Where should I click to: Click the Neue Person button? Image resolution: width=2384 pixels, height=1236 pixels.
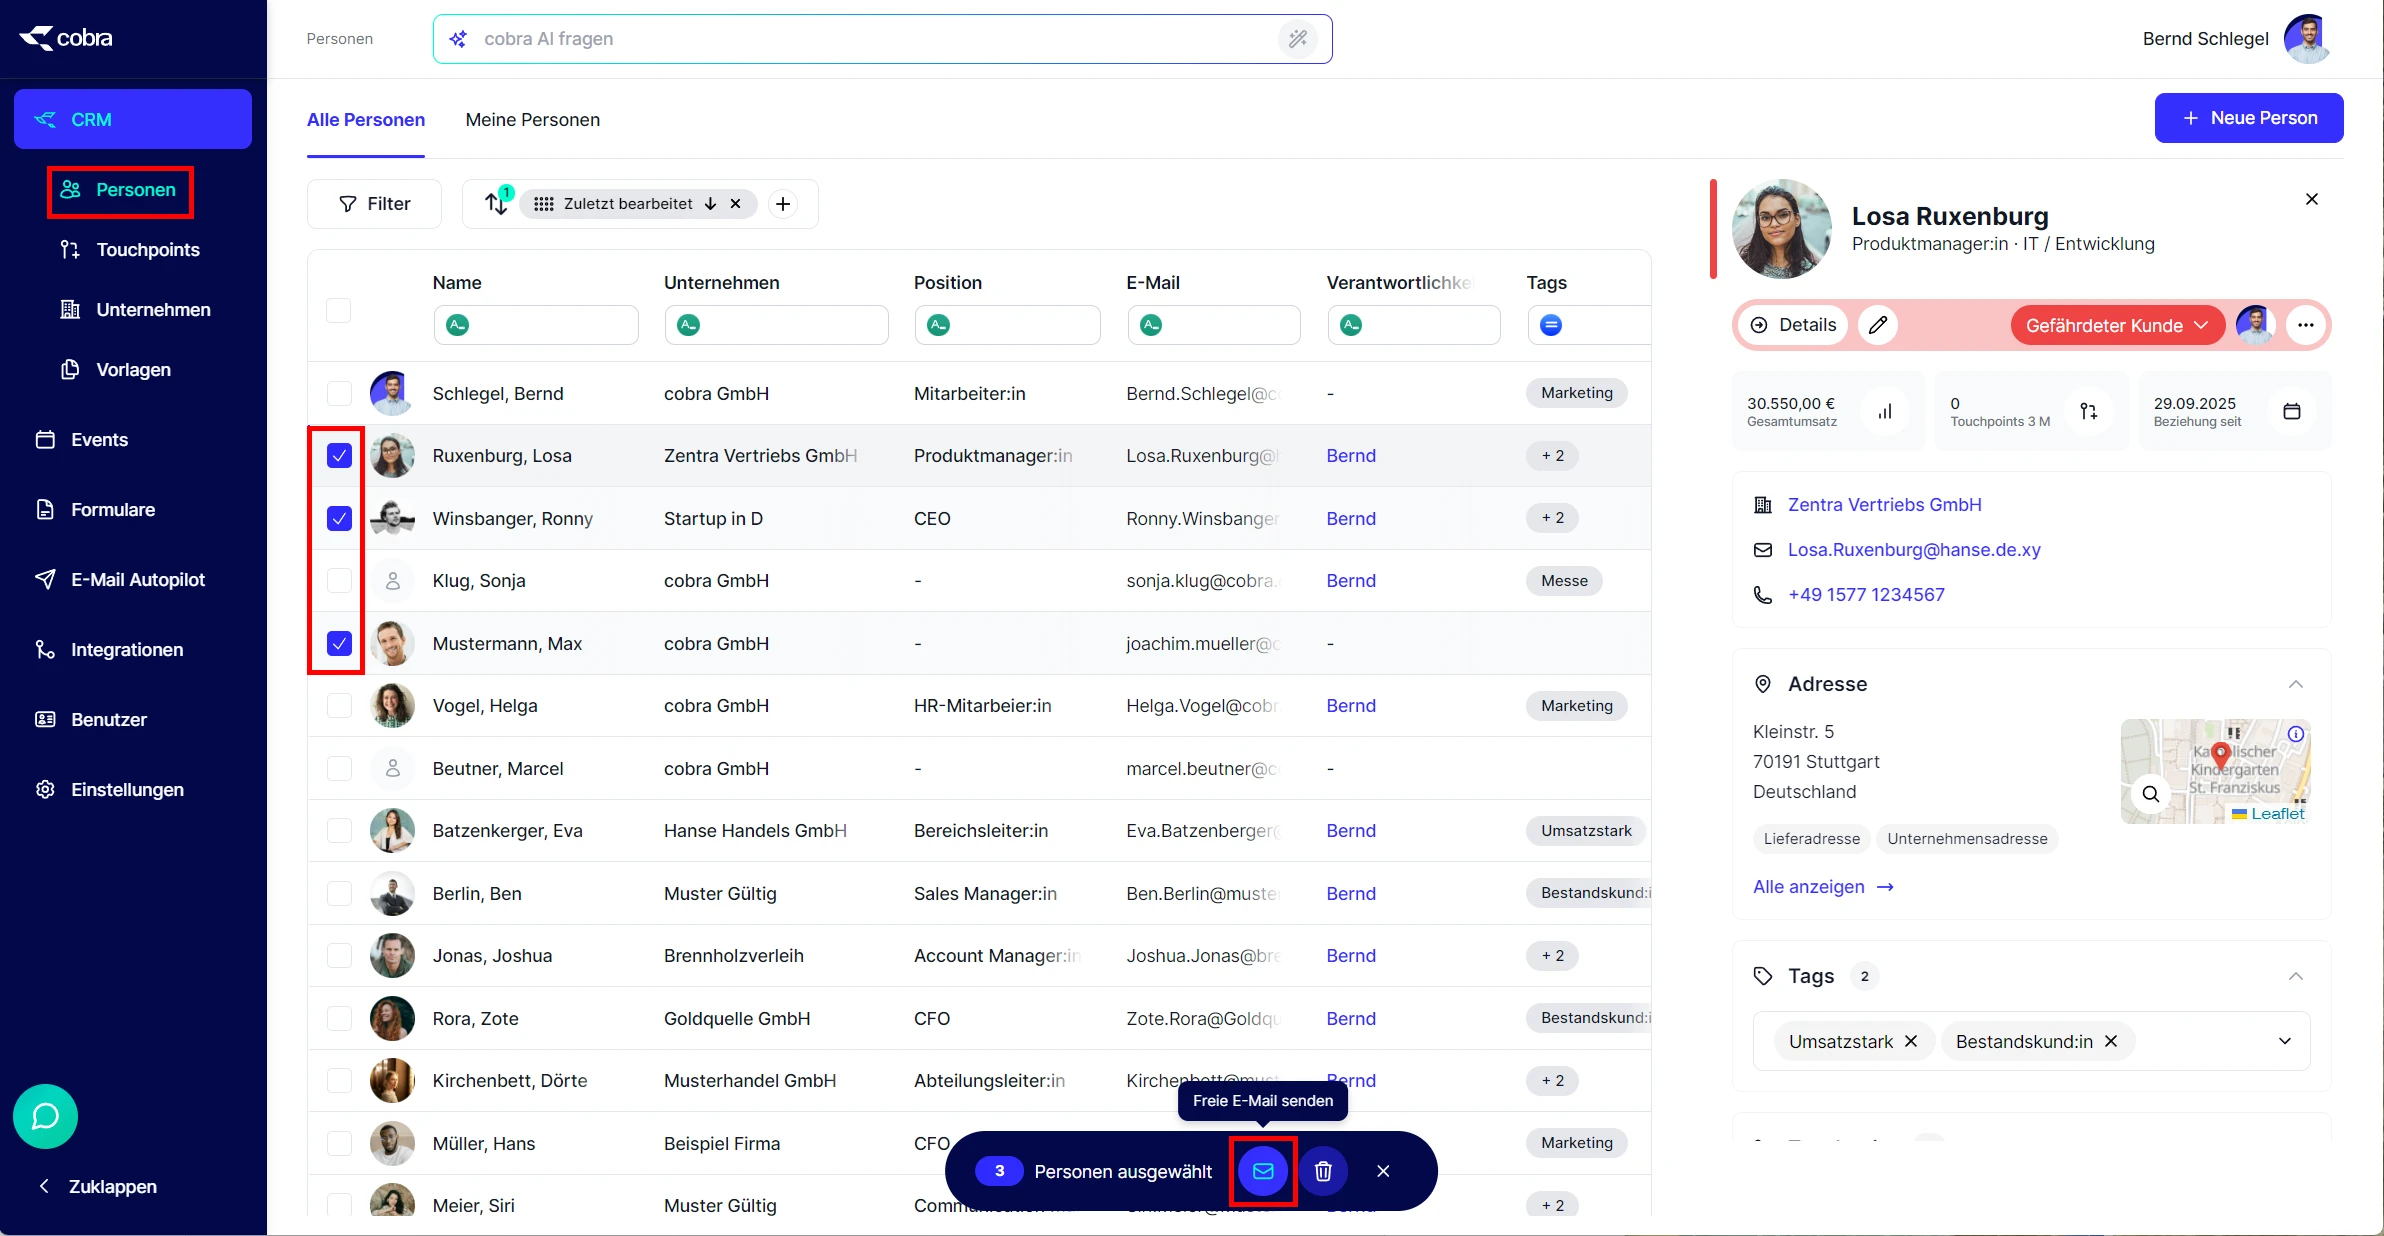[x=2248, y=118]
